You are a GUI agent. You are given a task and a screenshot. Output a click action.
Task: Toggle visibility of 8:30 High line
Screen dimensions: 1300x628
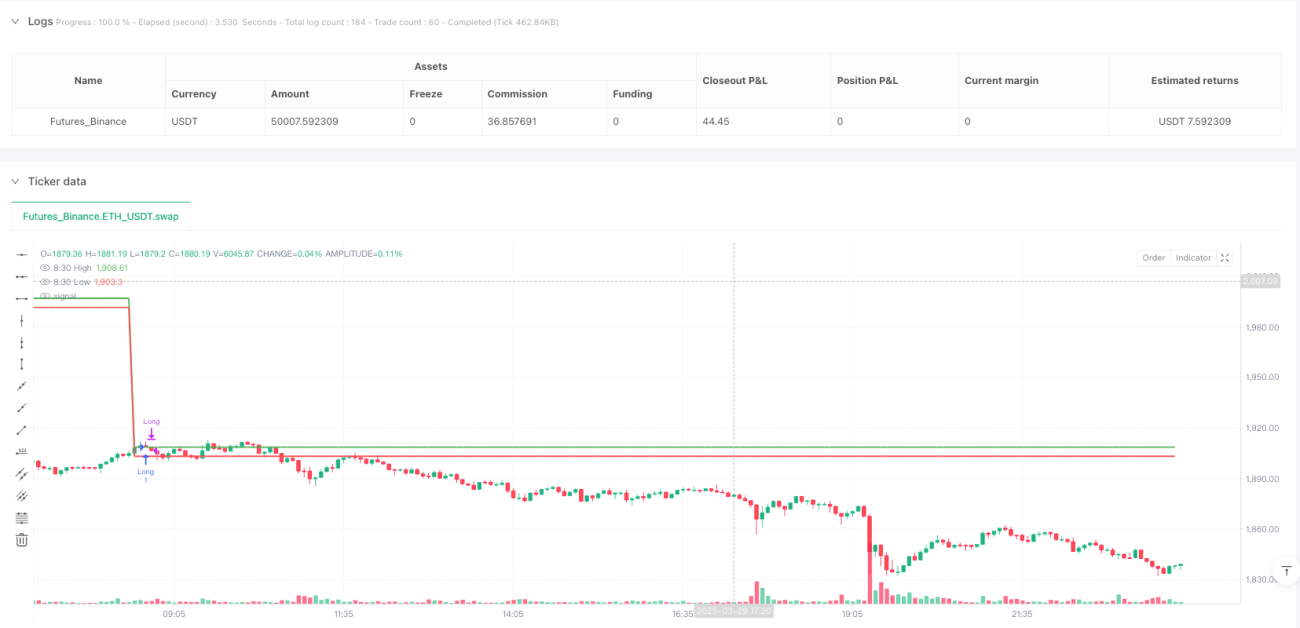click(x=44, y=268)
